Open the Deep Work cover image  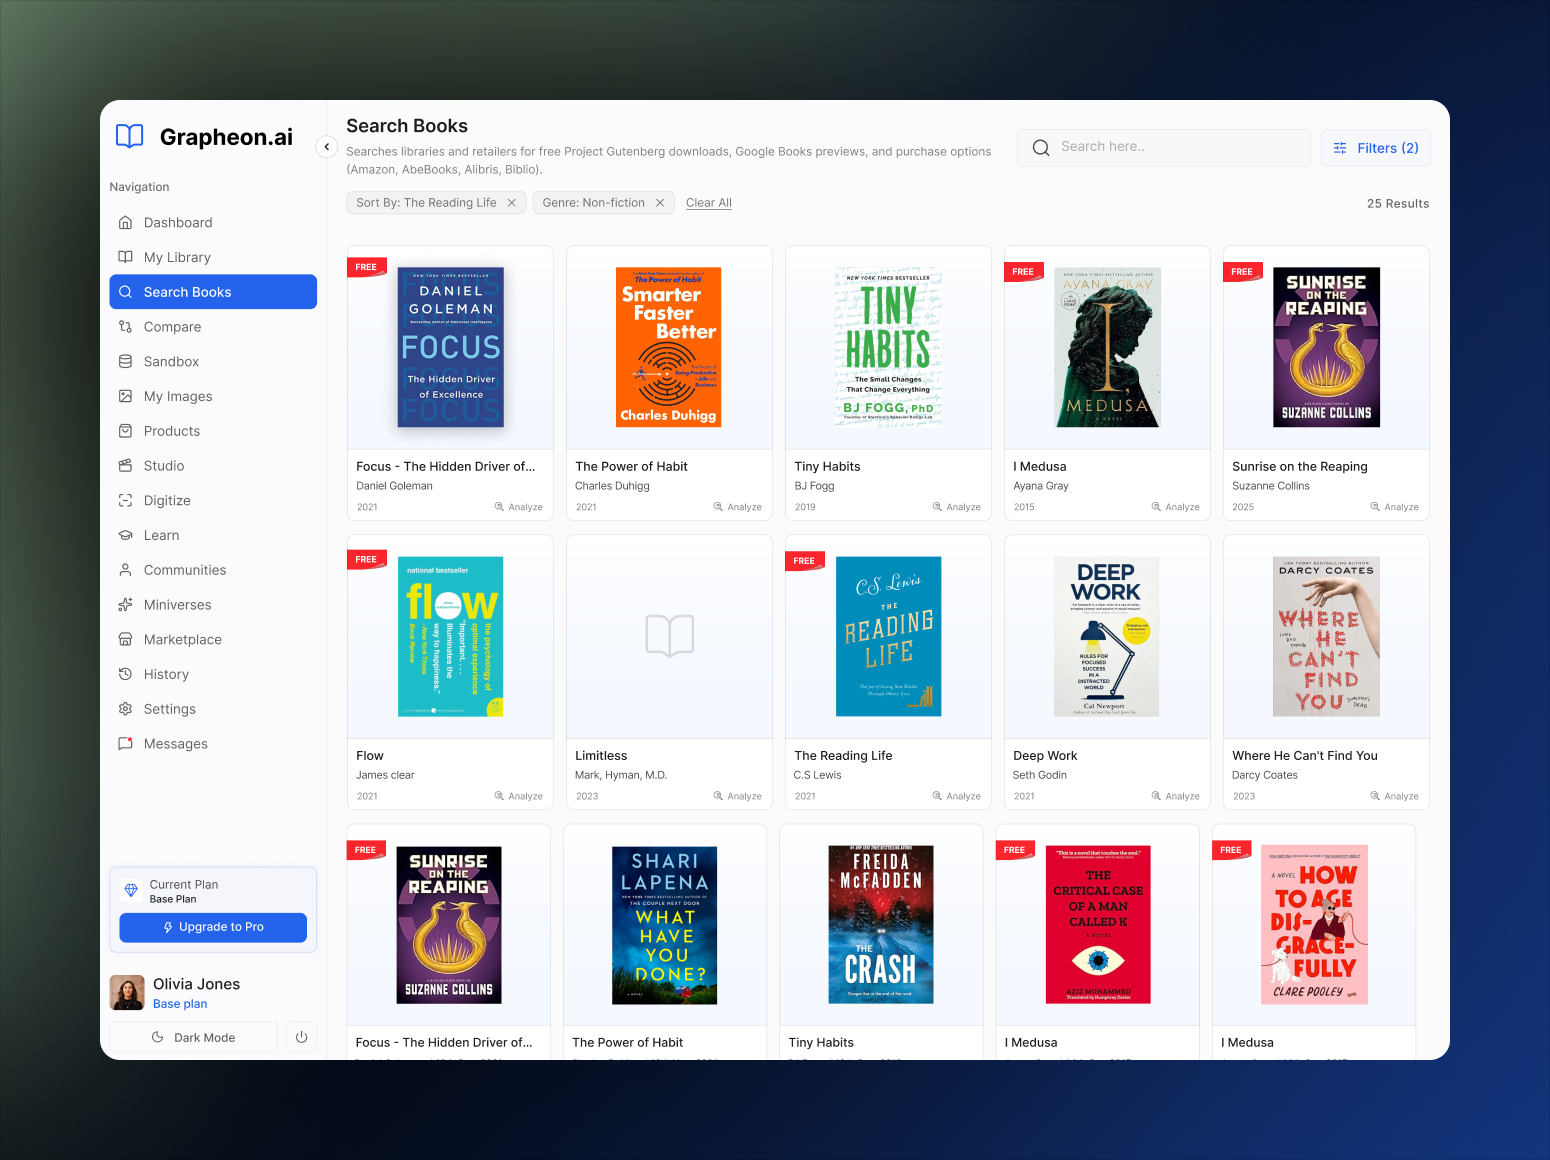[x=1106, y=636]
